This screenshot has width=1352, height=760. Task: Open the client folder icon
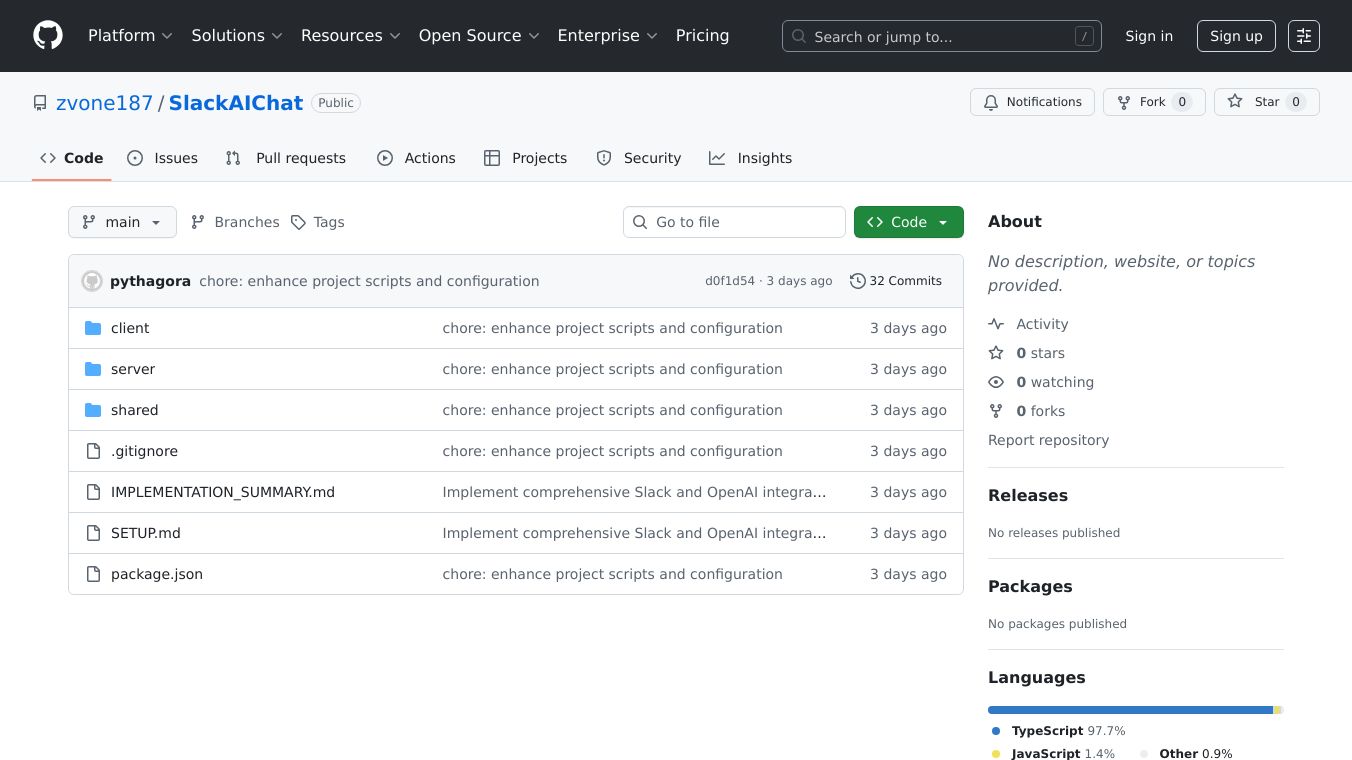[x=93, y=328]
